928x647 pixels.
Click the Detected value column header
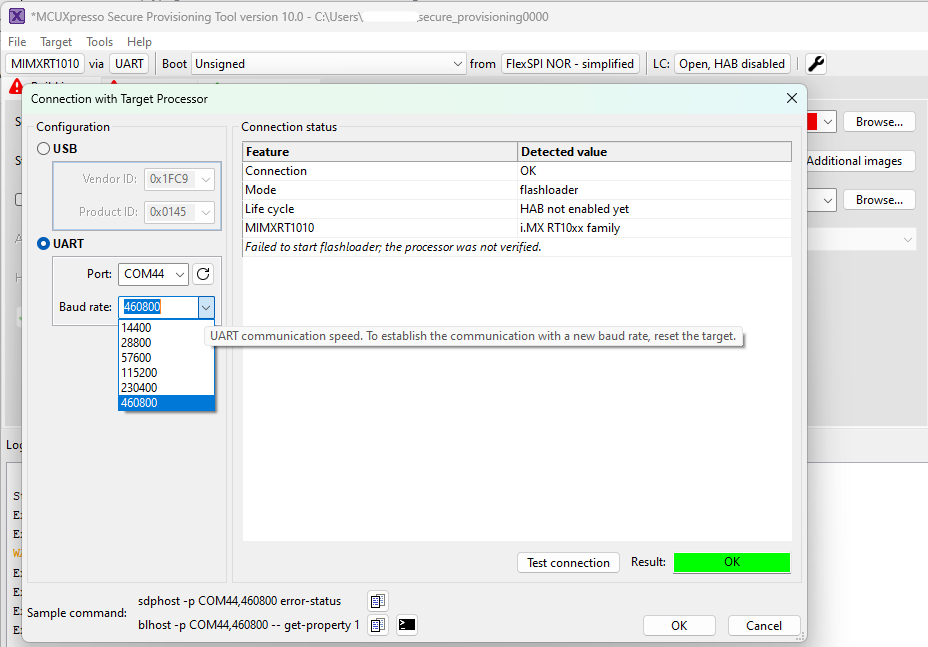click(564, 152)
